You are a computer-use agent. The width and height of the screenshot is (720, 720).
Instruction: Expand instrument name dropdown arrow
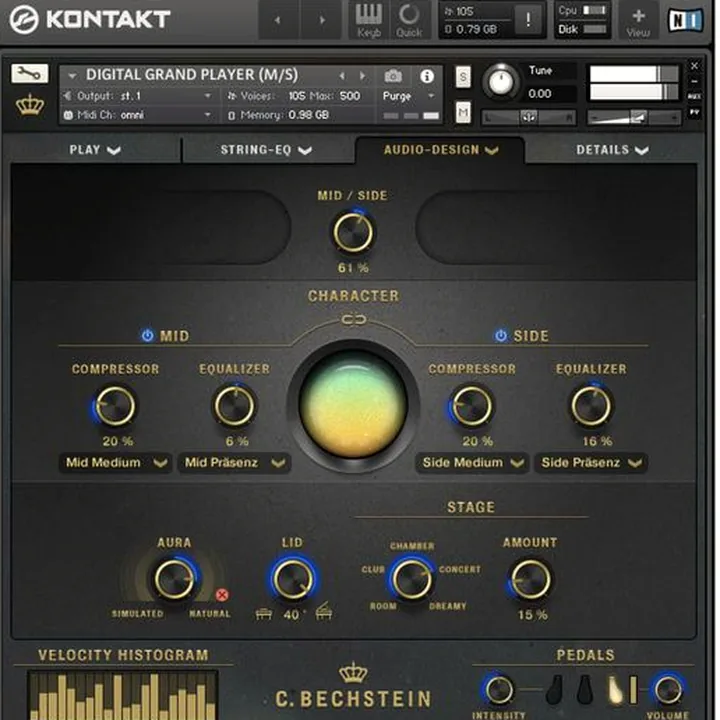[x=72, y=75]
